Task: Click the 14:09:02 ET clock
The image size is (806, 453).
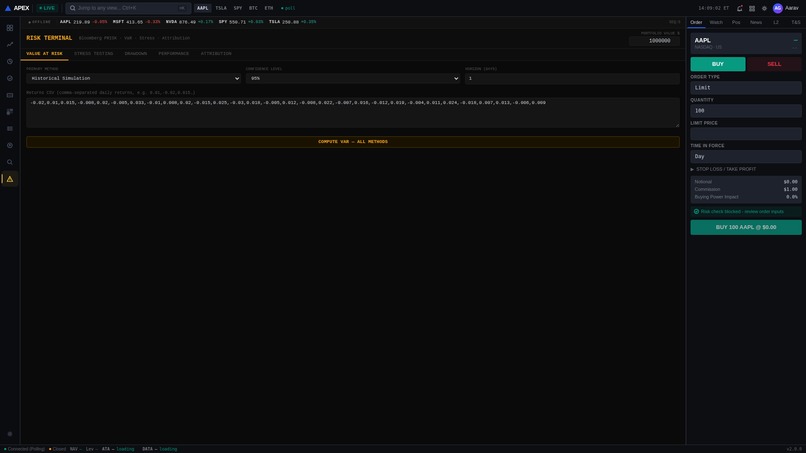Action: [713, 8]
